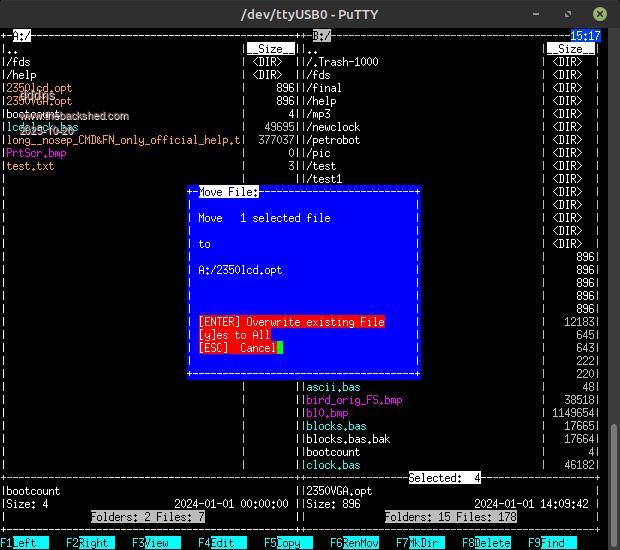This screenshot has height=550, width=620.
Task: Click the left panel Size column header
Action: tap(271, 48)
